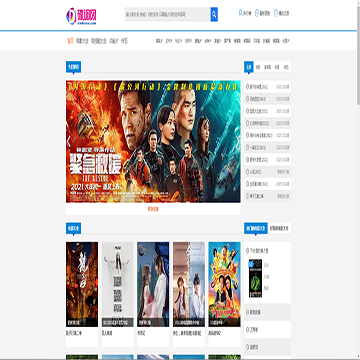Open the fireworks street movie poster

point(82,284)
